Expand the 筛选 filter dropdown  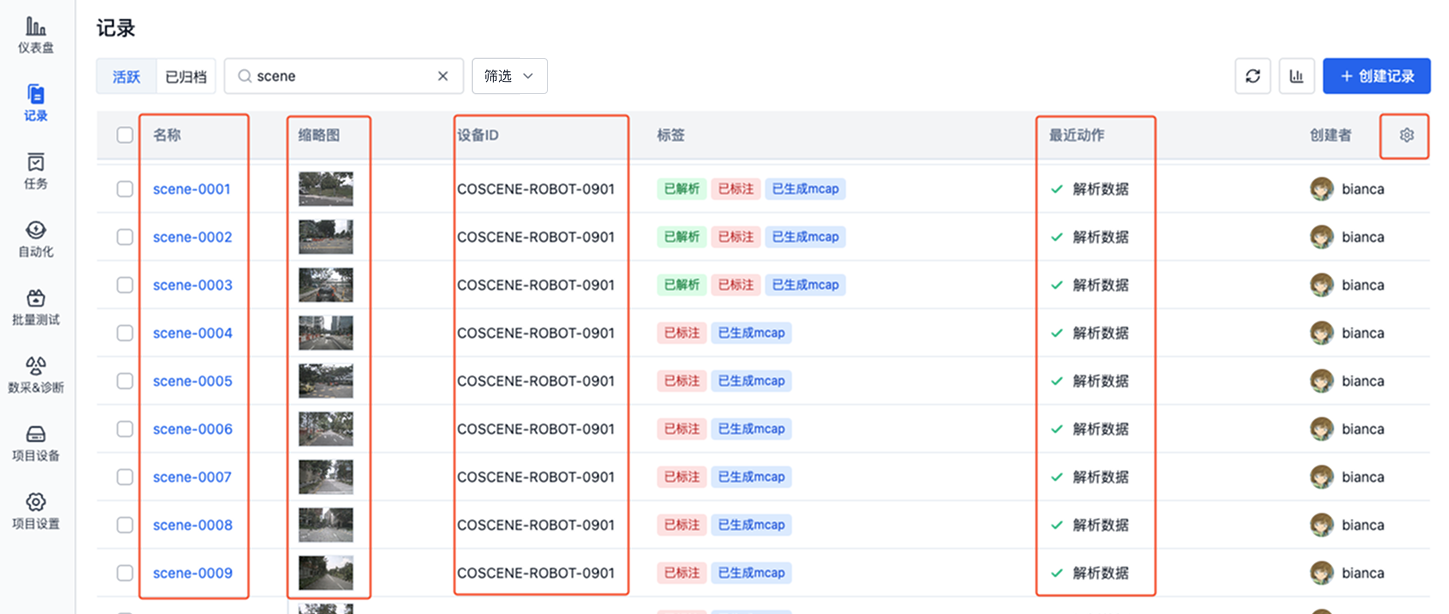509,76
